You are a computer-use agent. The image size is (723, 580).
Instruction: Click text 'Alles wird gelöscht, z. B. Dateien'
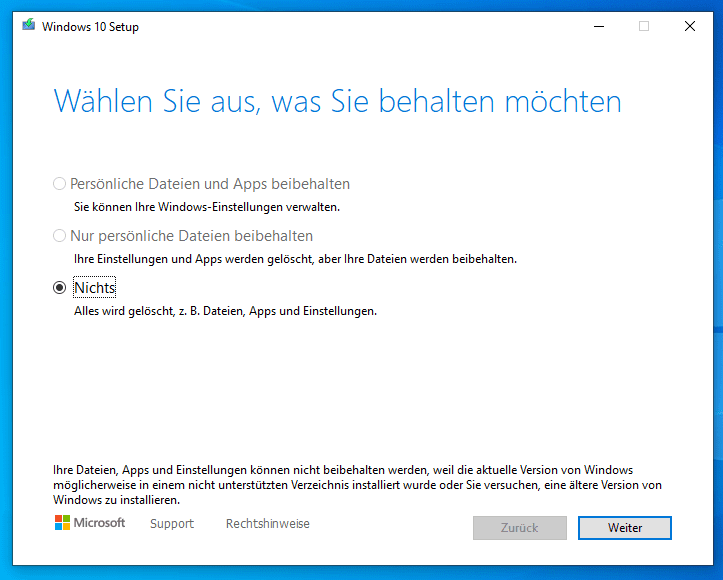coord(160,311)
